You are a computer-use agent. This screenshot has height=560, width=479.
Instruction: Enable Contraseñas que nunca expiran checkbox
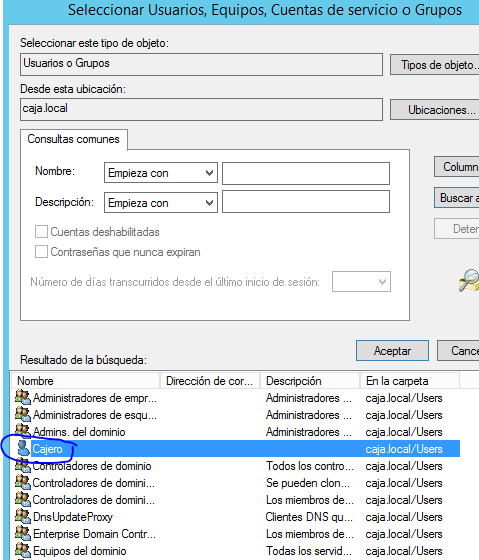pyautogui.click(x=41, y=251)
